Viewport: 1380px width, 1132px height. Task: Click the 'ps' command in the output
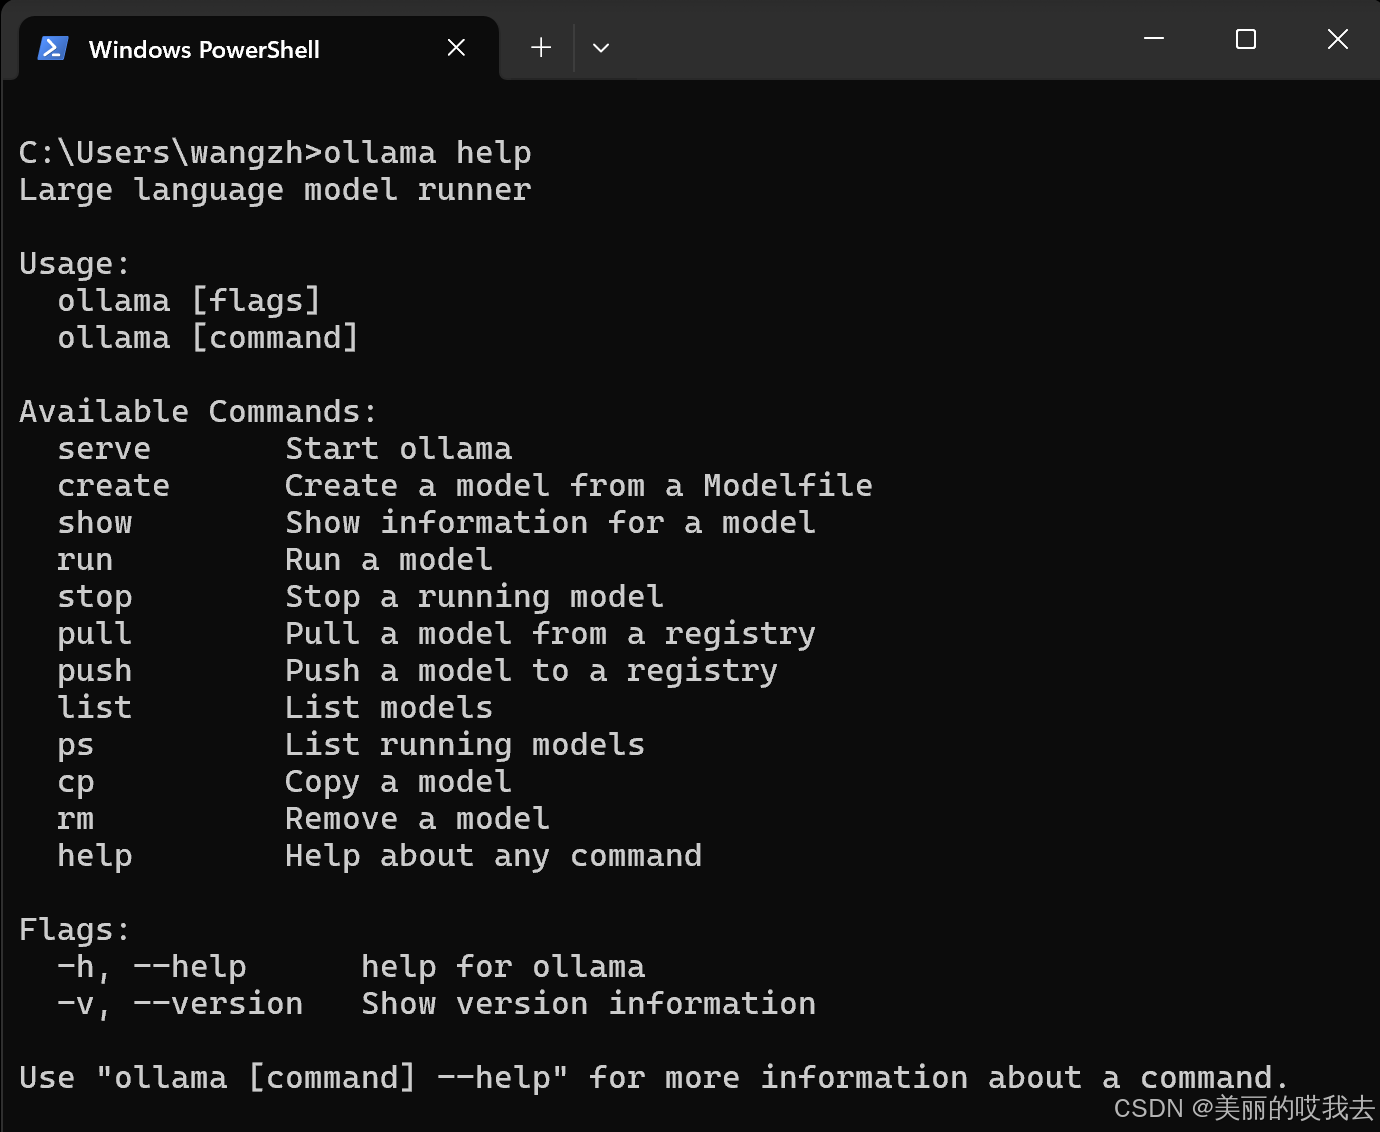[75, 744]
